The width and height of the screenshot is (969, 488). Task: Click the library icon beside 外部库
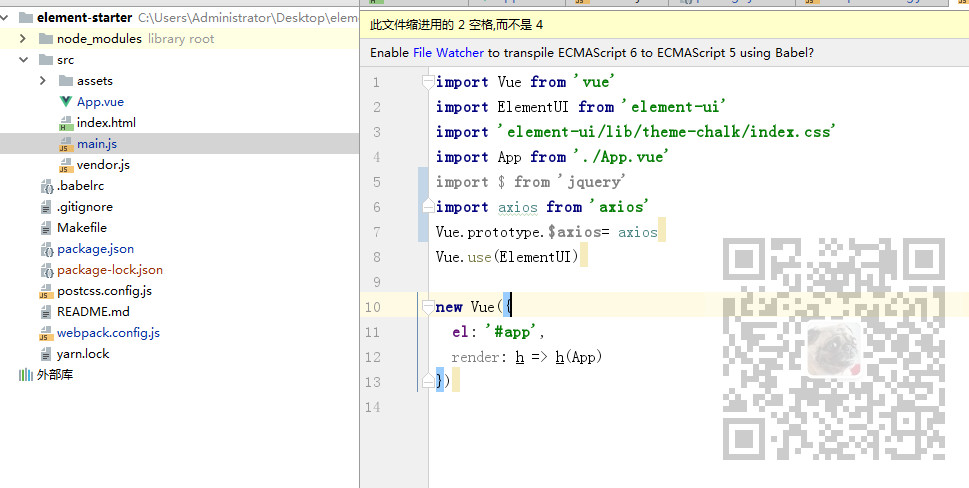25,375
